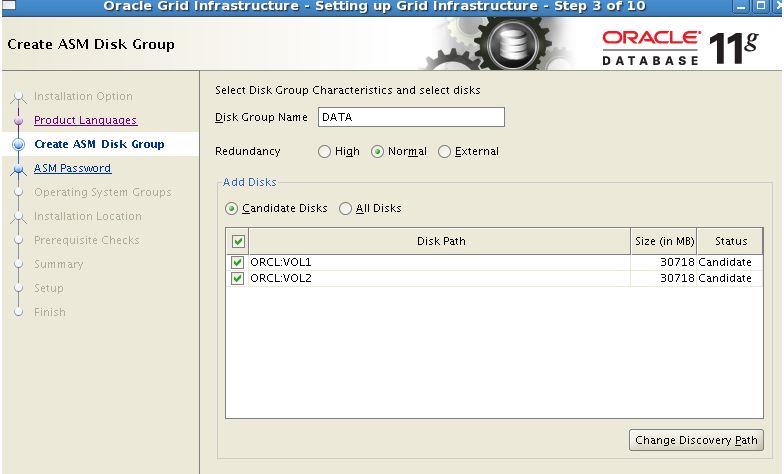Click the Status column header
Screen dimensions: 784x474
click(730, 241)
